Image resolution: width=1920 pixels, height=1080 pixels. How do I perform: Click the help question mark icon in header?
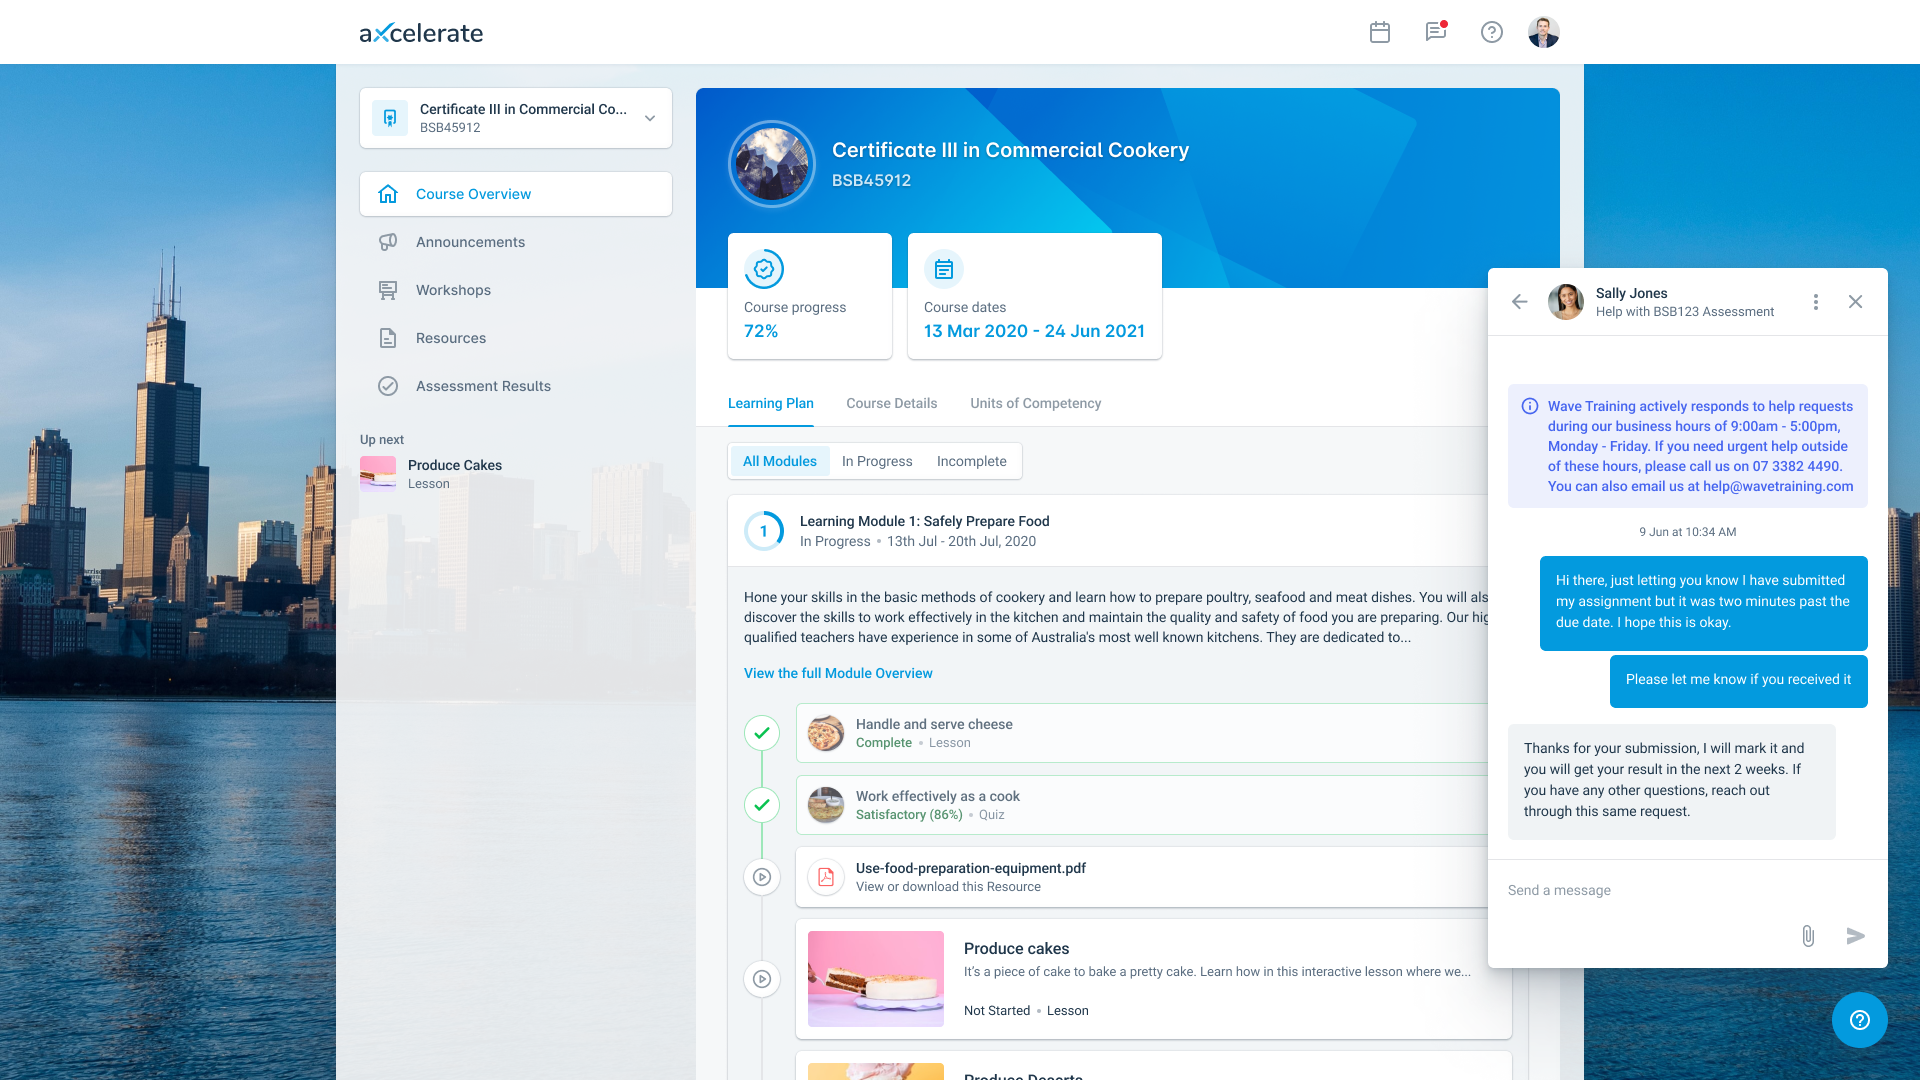click(1492, 32)
